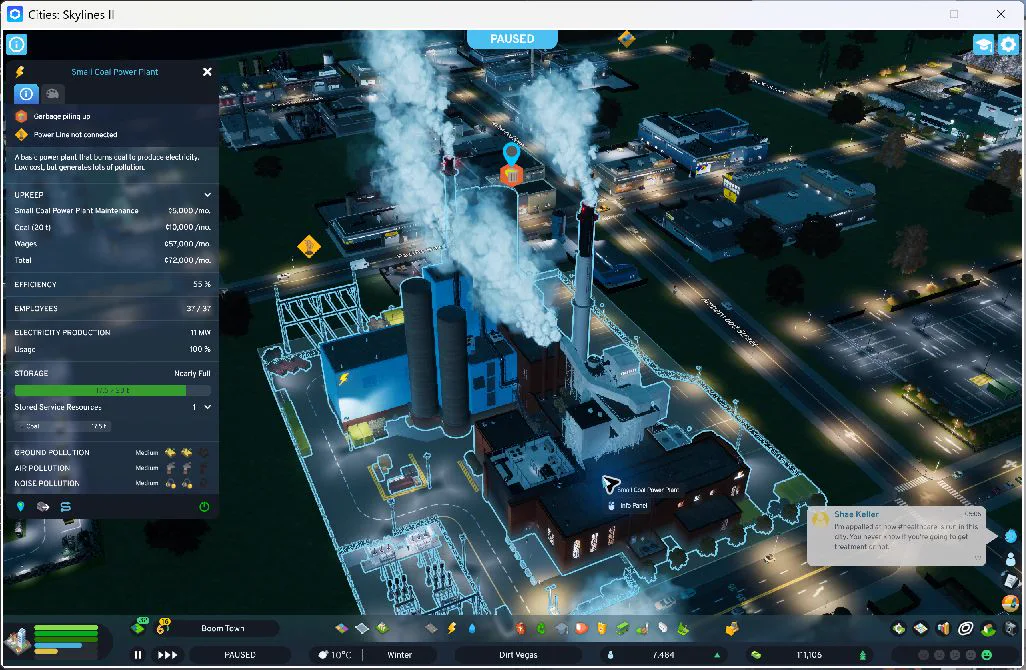Click the Power Line not connected warning icon
Screen dimensions: 1026x670
[21, 135]
